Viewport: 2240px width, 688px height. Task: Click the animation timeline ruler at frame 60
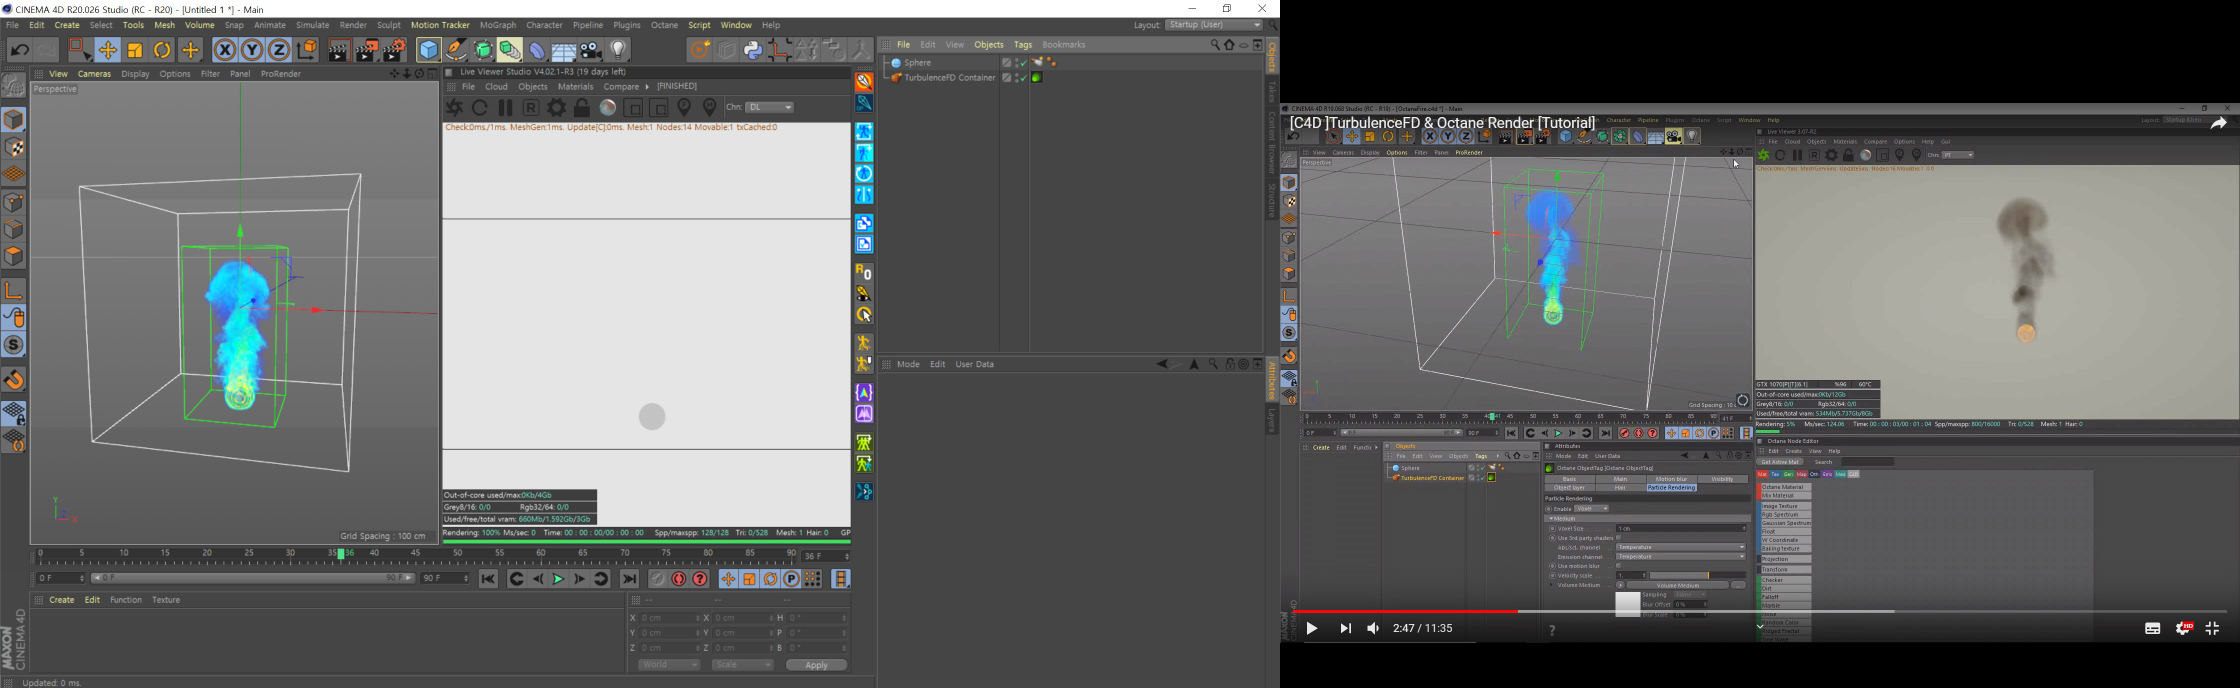coord(541,553)
